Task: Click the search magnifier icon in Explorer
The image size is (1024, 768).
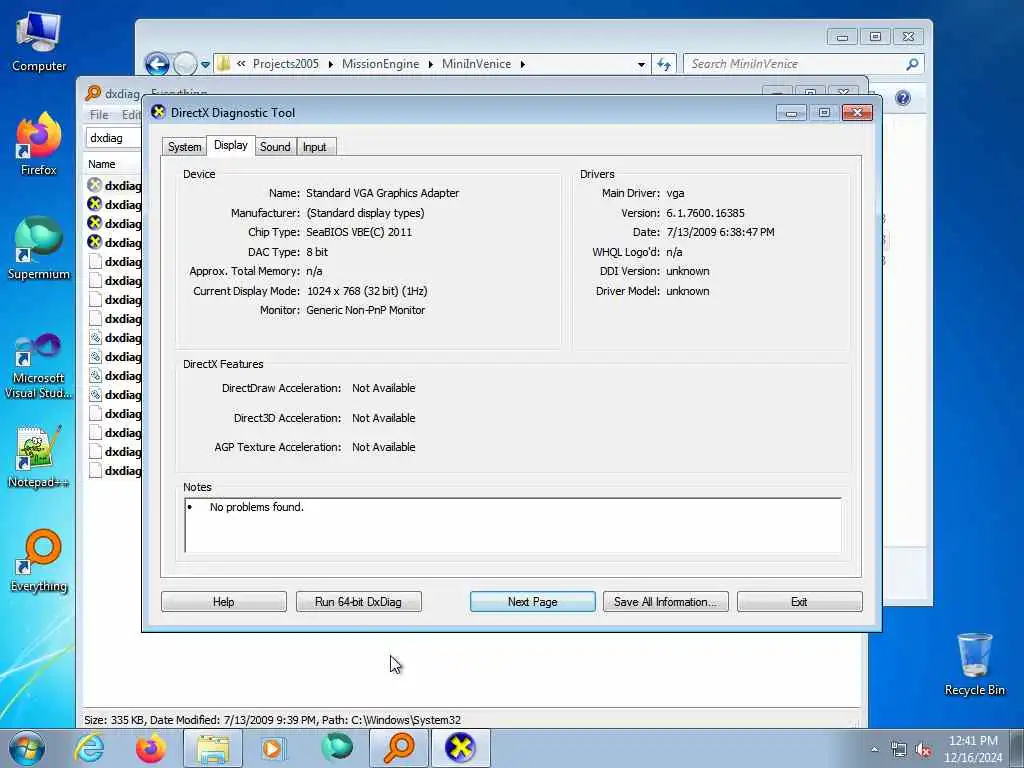Action: tap(912, 64)
